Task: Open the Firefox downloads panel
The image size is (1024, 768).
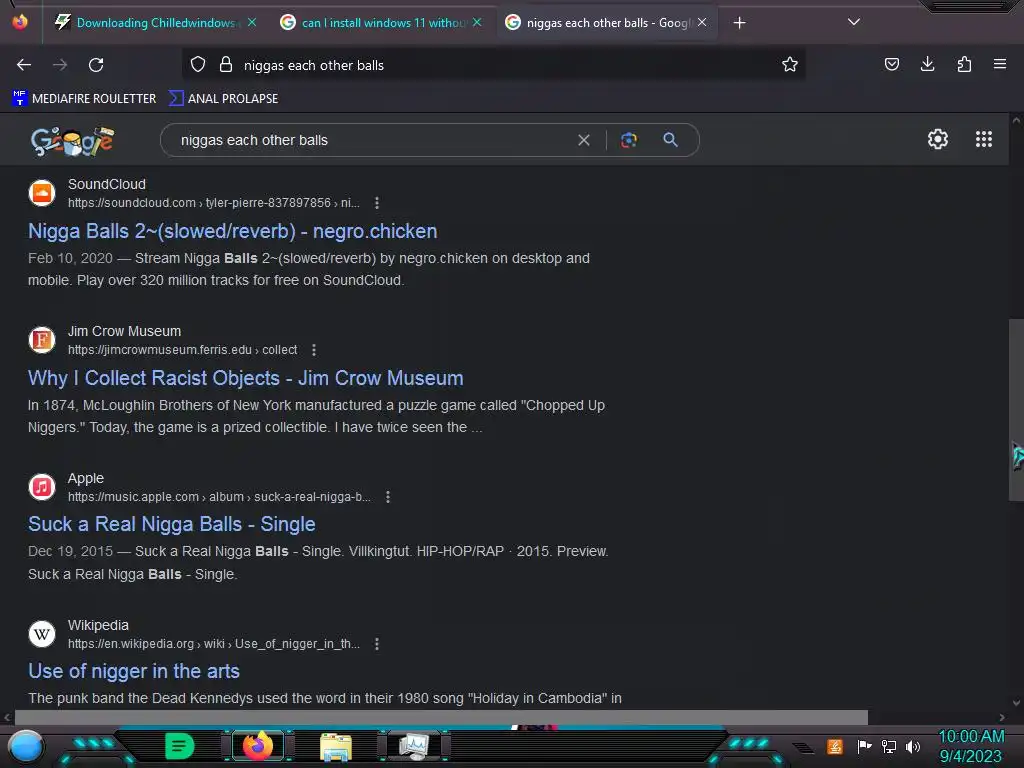Action: coord(927,64)
